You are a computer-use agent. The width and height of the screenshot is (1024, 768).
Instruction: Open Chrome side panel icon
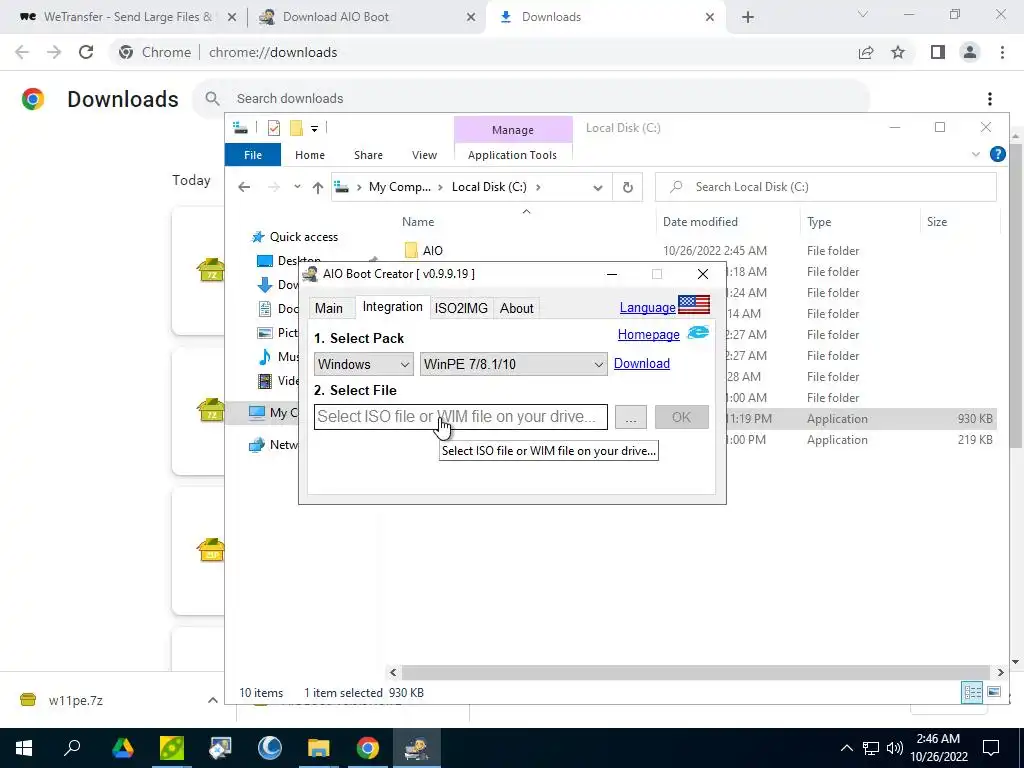point(938,52)
